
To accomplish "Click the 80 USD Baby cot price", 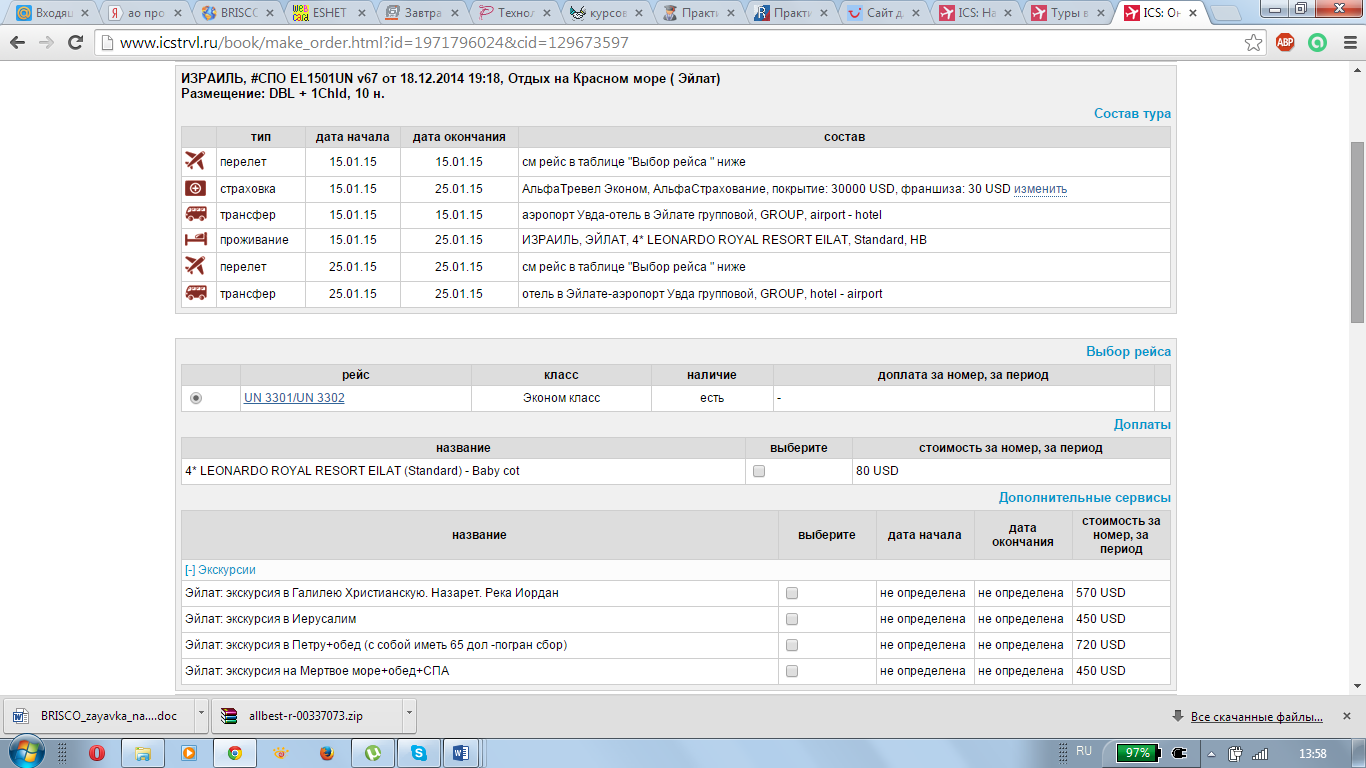I will point(877,471).
